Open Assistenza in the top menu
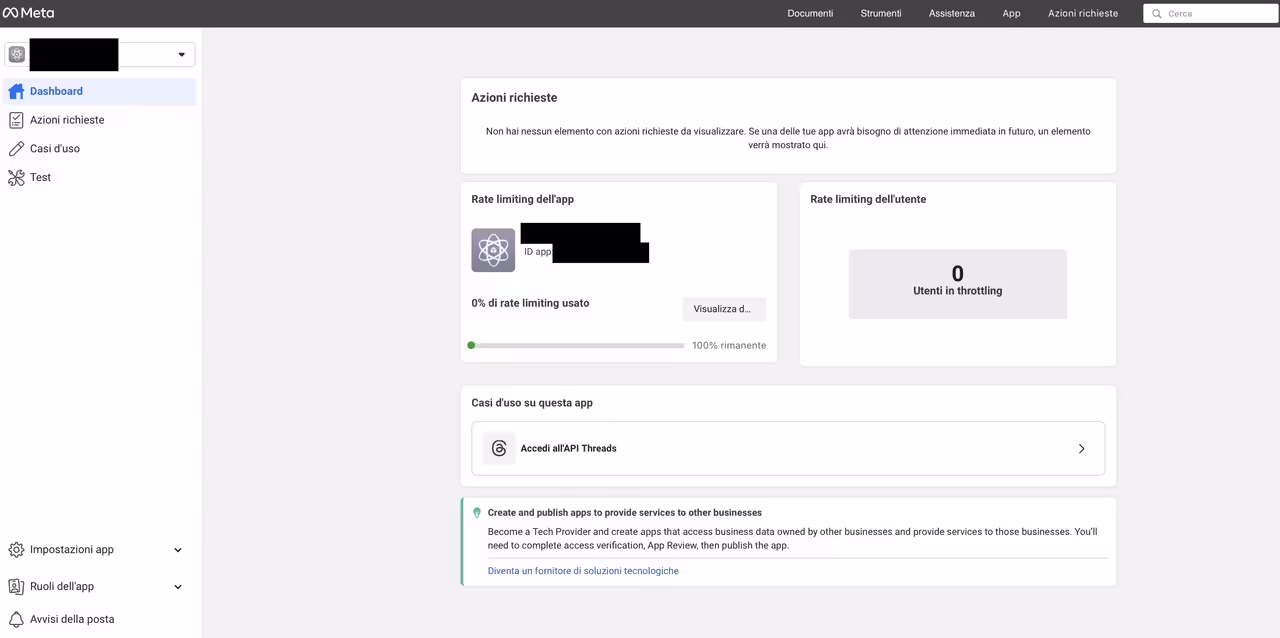This screenshot has width=1280, height=638. [x=952, y=14]
